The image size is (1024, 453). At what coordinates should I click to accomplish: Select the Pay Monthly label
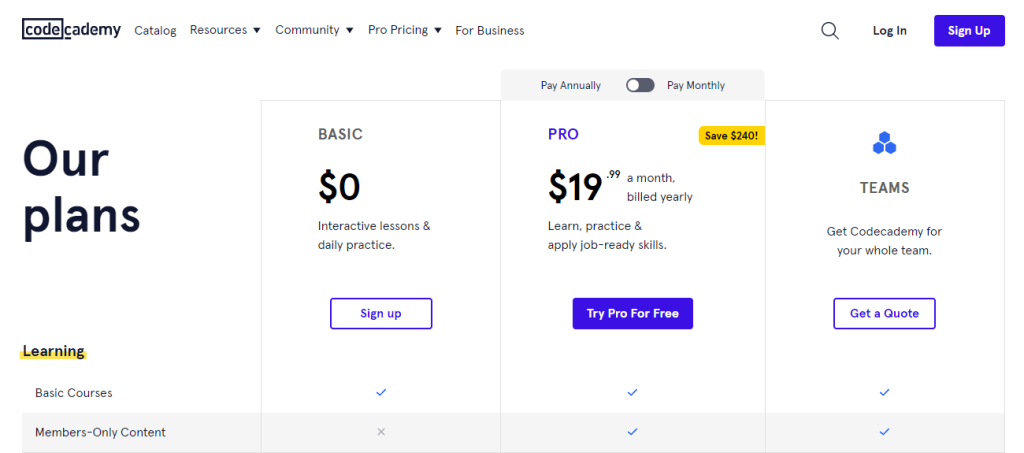coord(696,85)
